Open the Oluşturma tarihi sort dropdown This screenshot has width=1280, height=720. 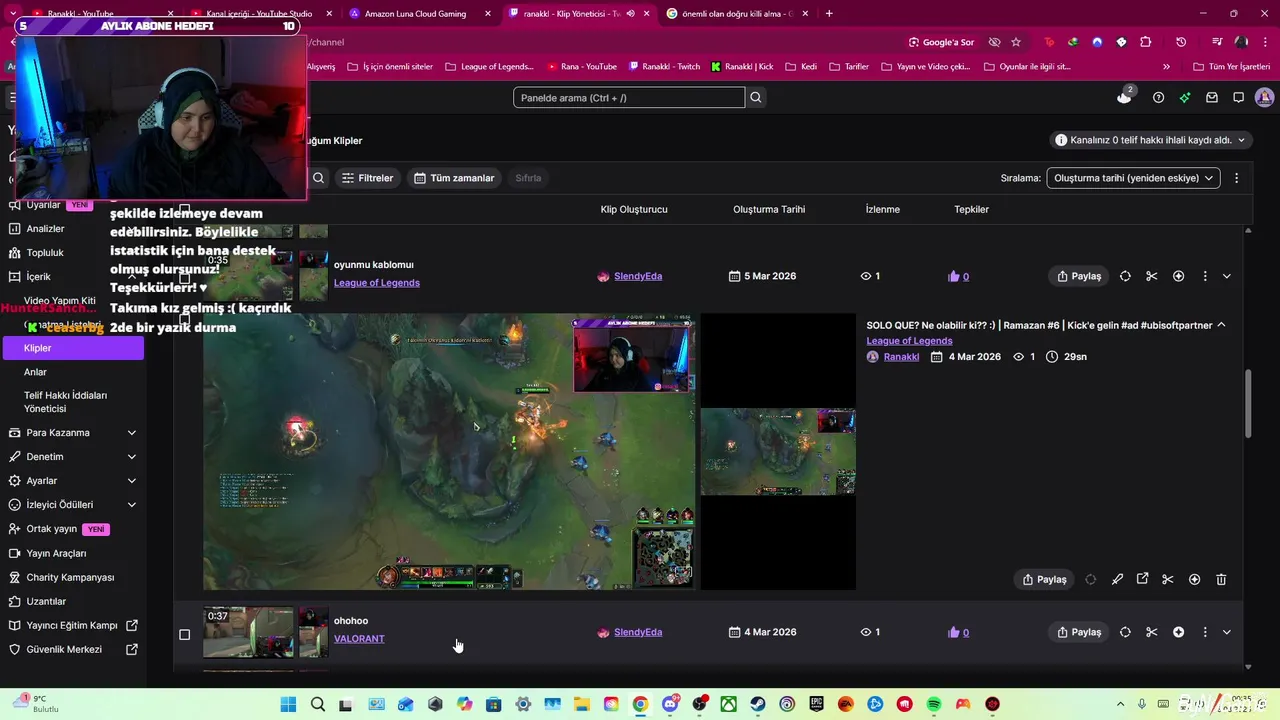1133,178
